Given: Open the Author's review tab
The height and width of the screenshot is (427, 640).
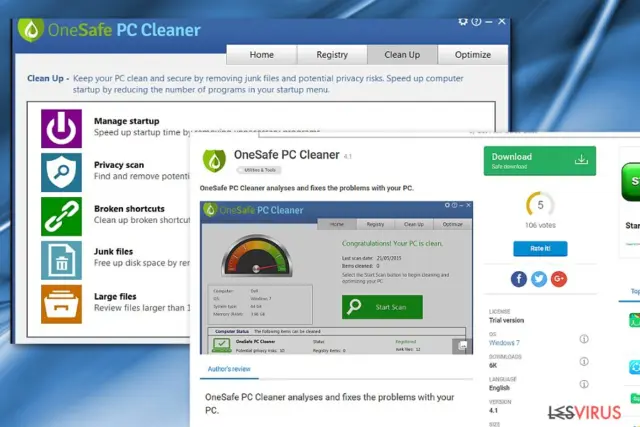Looking at the screenshot, I should point(229,369).
